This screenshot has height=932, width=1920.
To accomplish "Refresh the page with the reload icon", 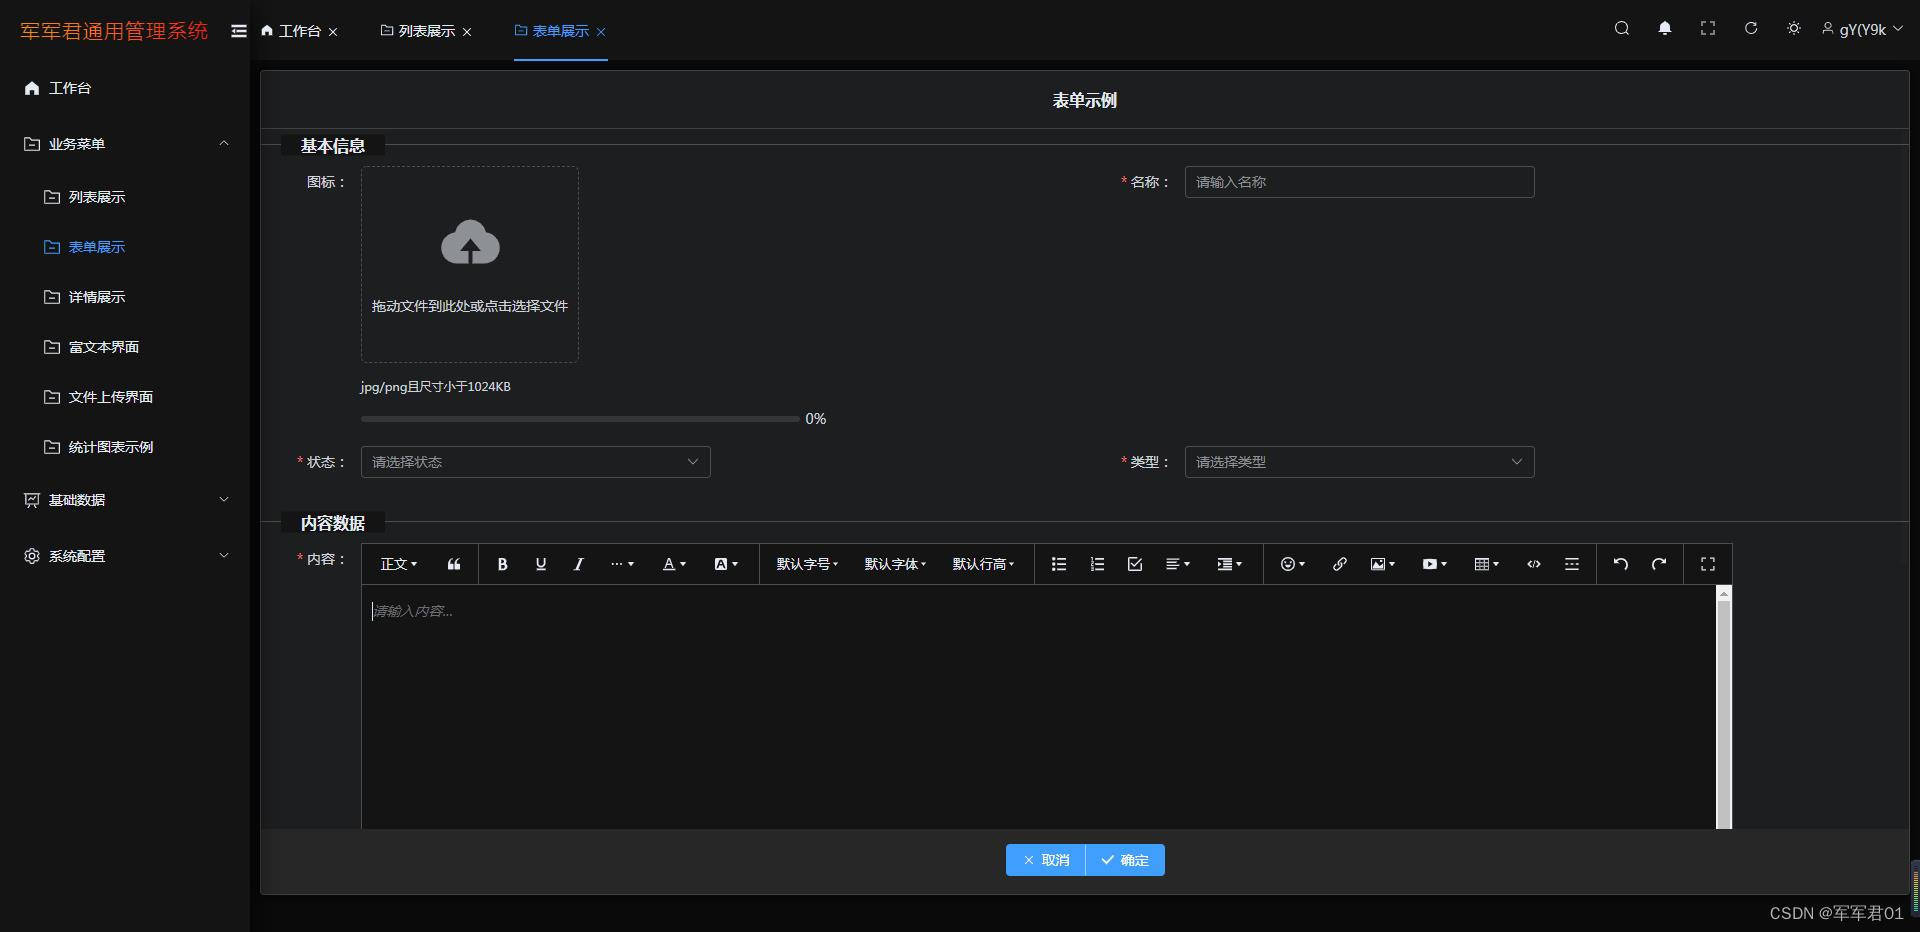I will [x=1750, y=29].
